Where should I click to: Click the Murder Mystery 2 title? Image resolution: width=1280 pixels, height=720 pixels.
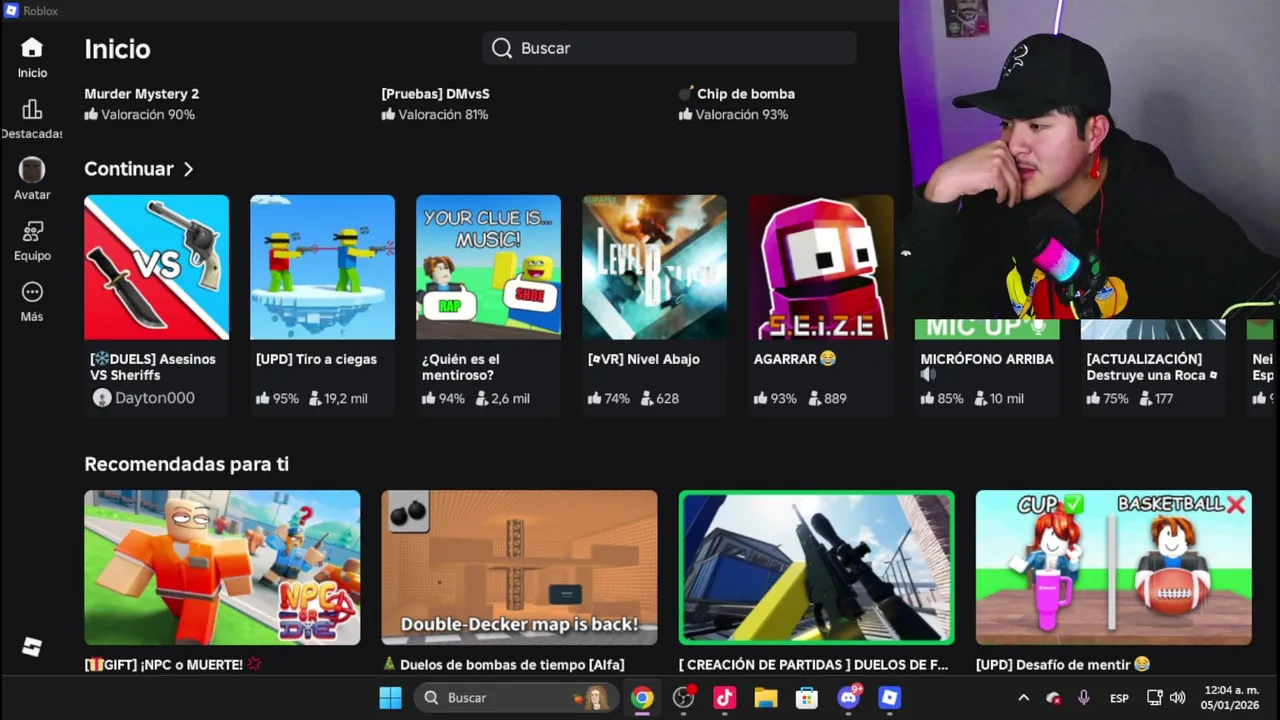(x=141, y=94)
